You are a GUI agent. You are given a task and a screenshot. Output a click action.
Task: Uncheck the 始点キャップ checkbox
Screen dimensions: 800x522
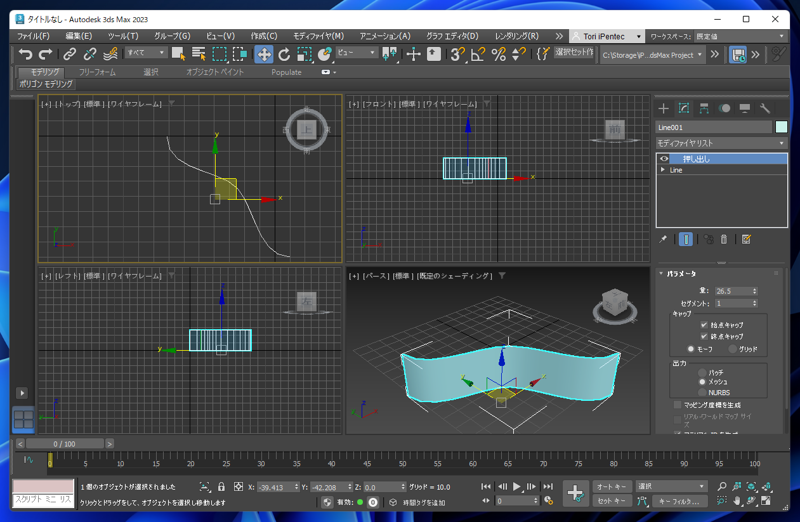pyautogui.click(x=704, y=325)
